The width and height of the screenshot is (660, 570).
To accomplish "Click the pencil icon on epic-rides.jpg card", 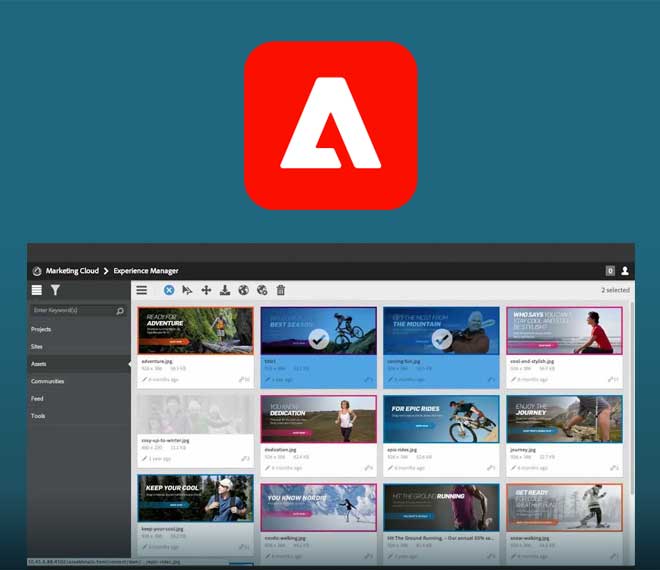I will tap(390, 468).
